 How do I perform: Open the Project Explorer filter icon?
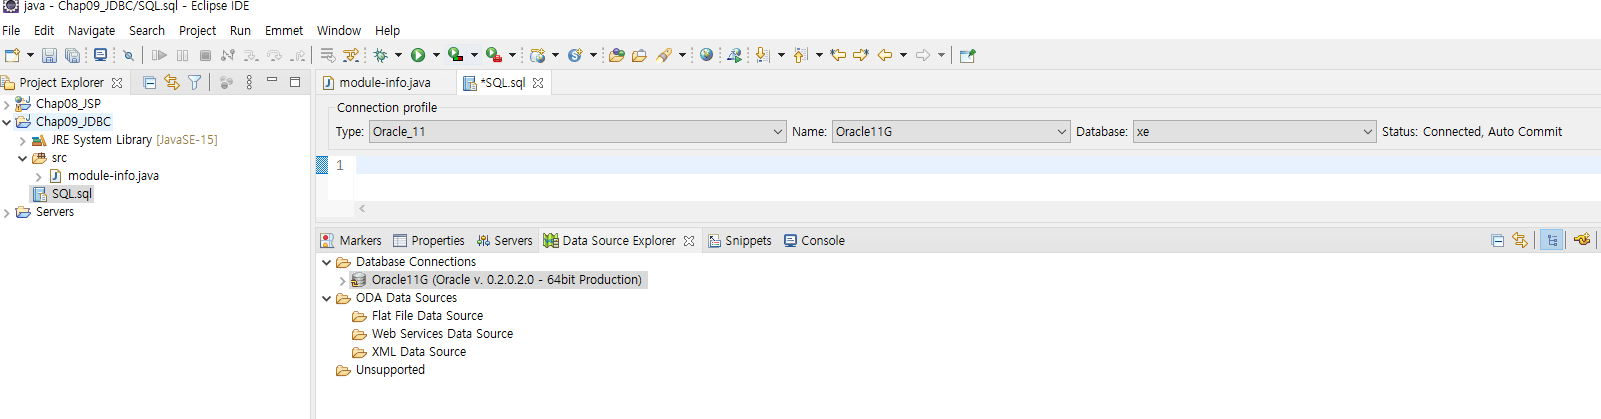tap(195, 83)
